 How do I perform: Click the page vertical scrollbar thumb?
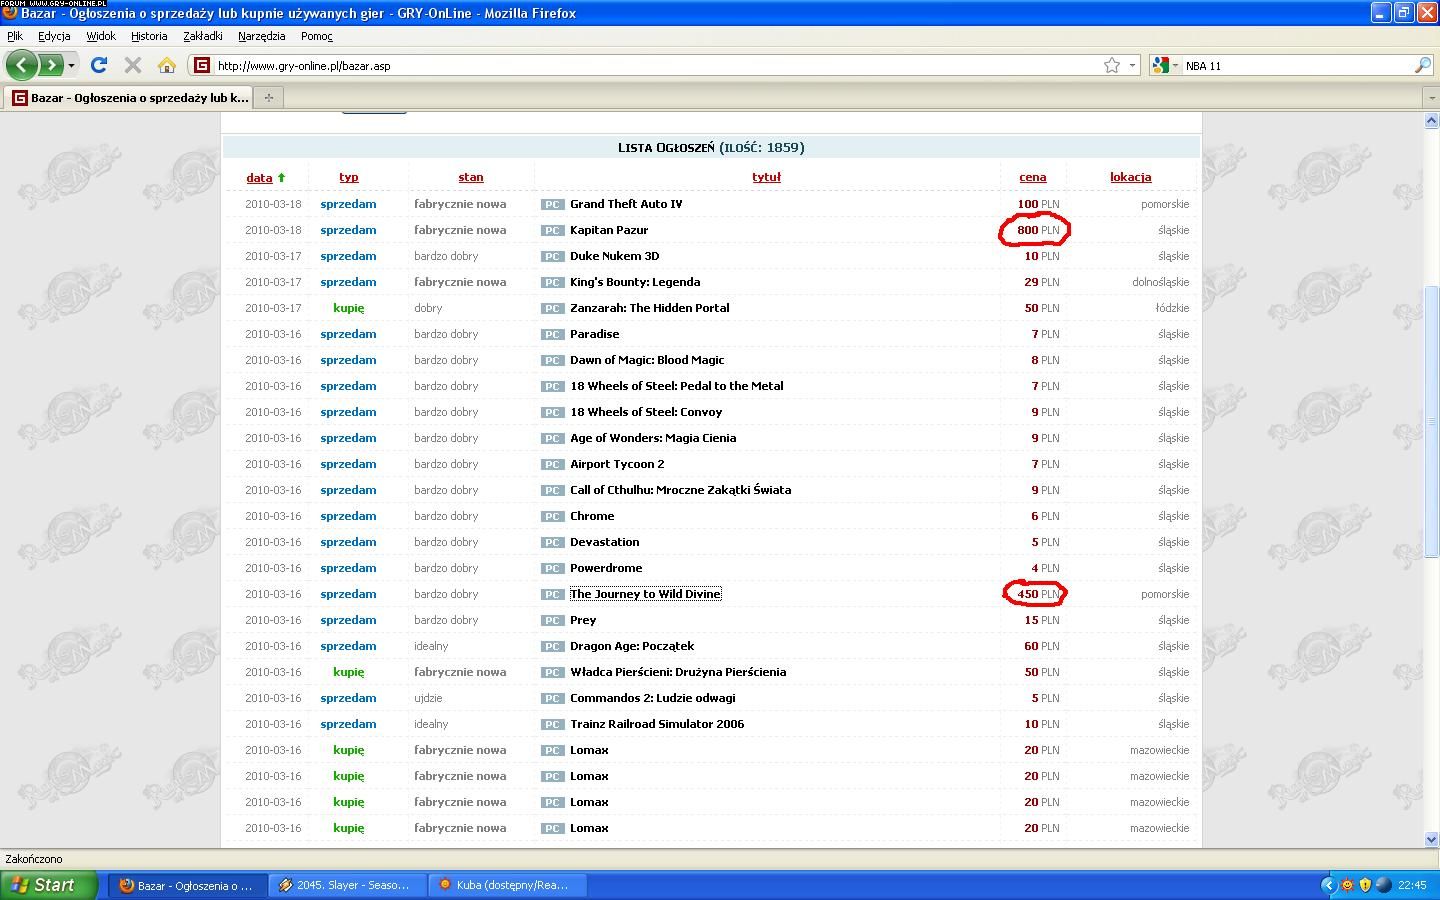pyautogui.click(x=1430, y=422)
